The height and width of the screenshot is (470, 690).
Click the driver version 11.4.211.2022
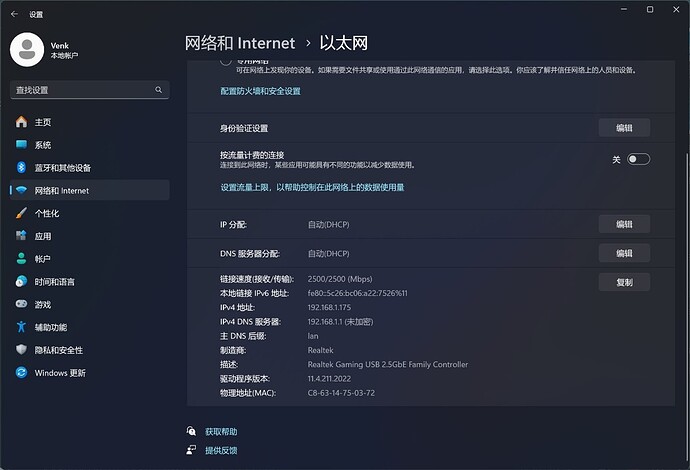(x=329, y=378)
